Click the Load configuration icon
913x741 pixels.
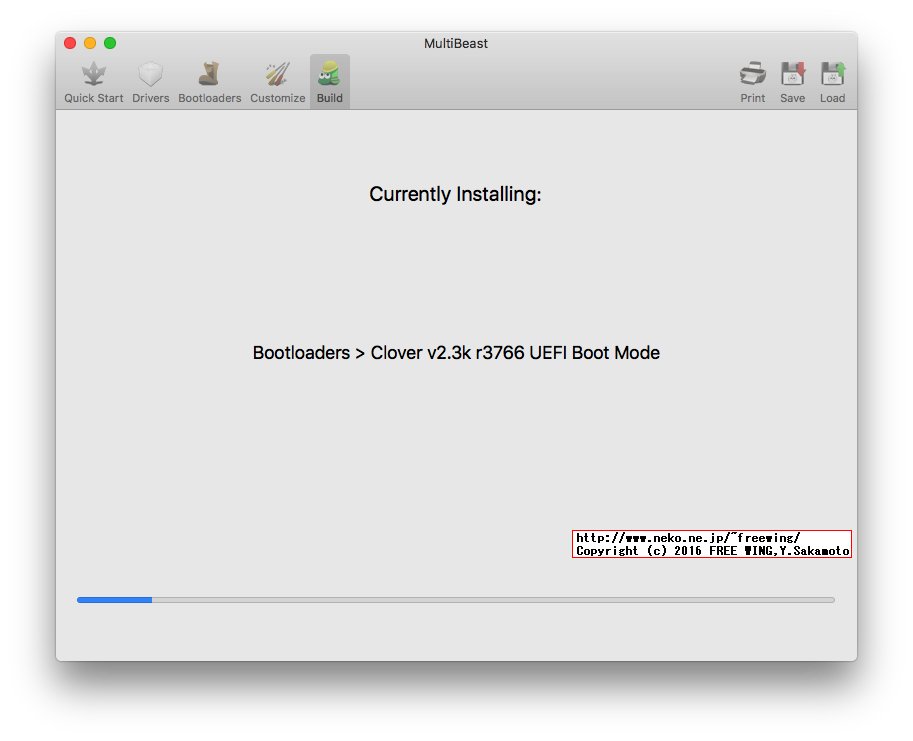pos(833,74)
